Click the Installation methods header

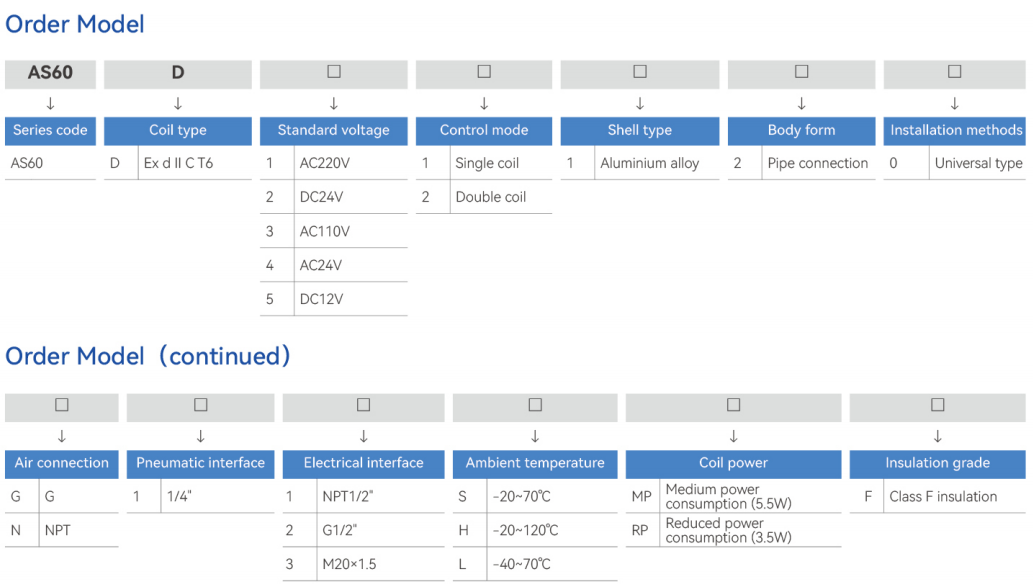[955, 130]
